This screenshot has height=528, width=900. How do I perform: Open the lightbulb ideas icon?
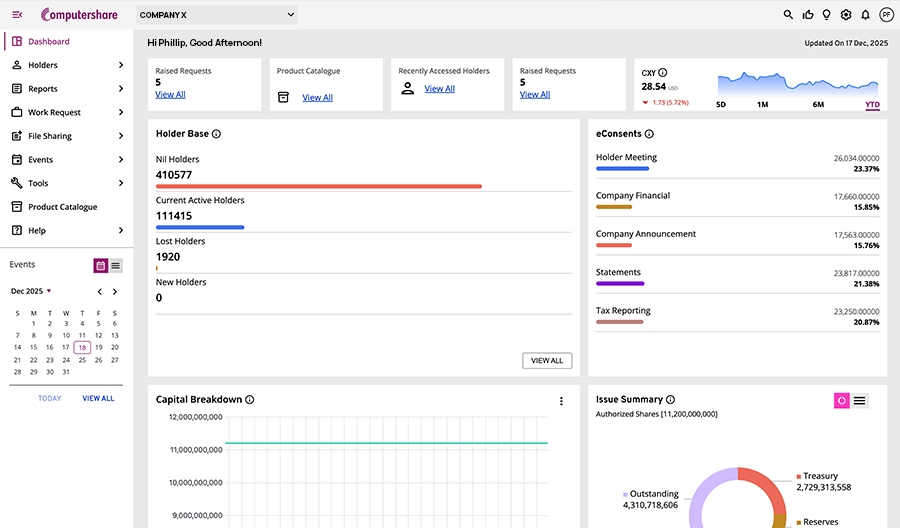point(827,15)
